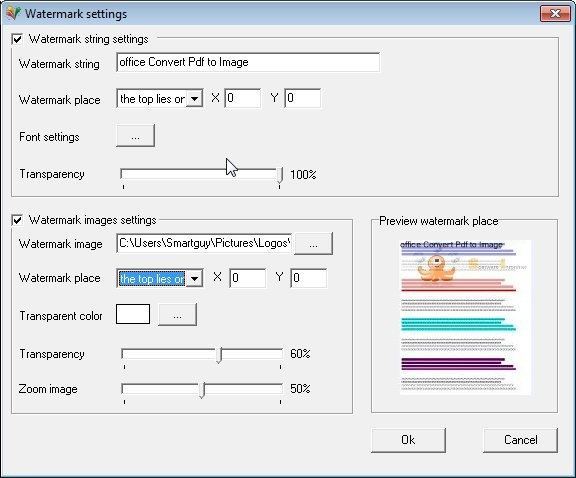Click the application icon in the title bar

[13, 14]
